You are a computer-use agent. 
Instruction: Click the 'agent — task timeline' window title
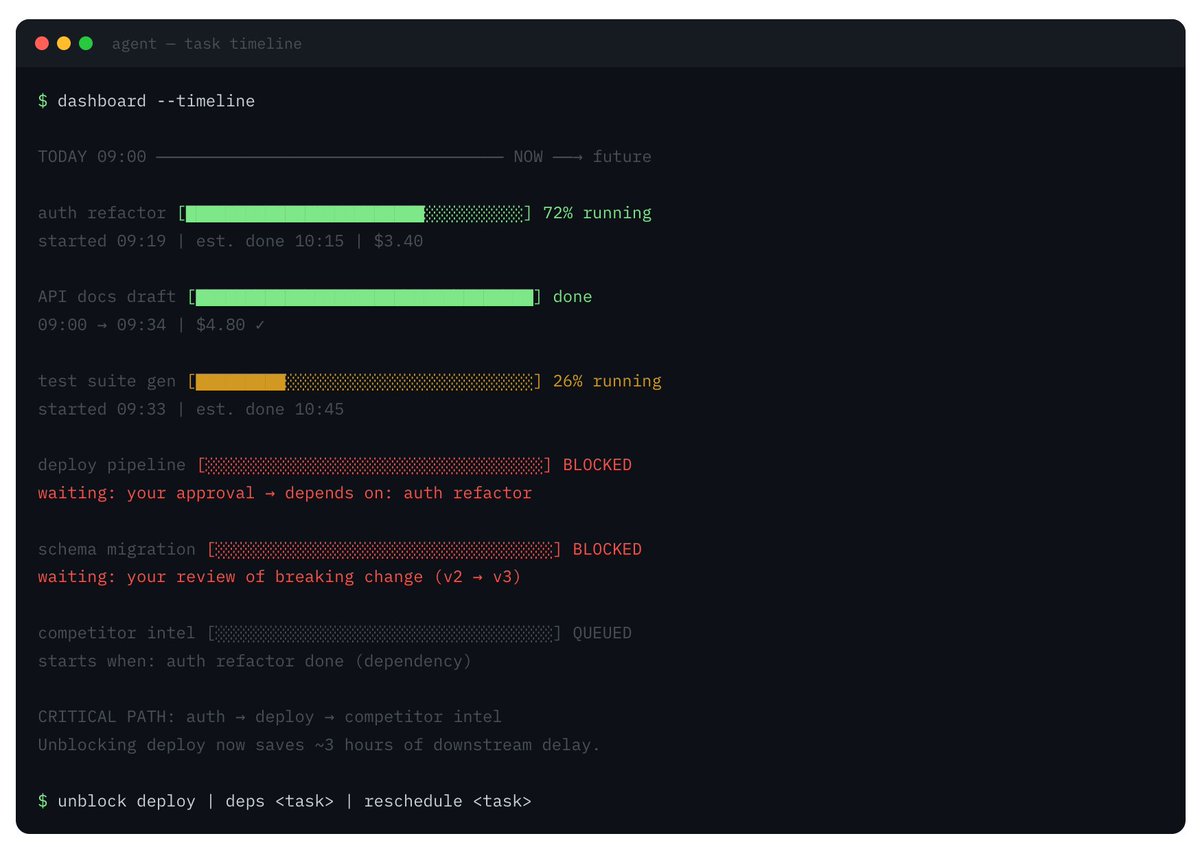206,44
